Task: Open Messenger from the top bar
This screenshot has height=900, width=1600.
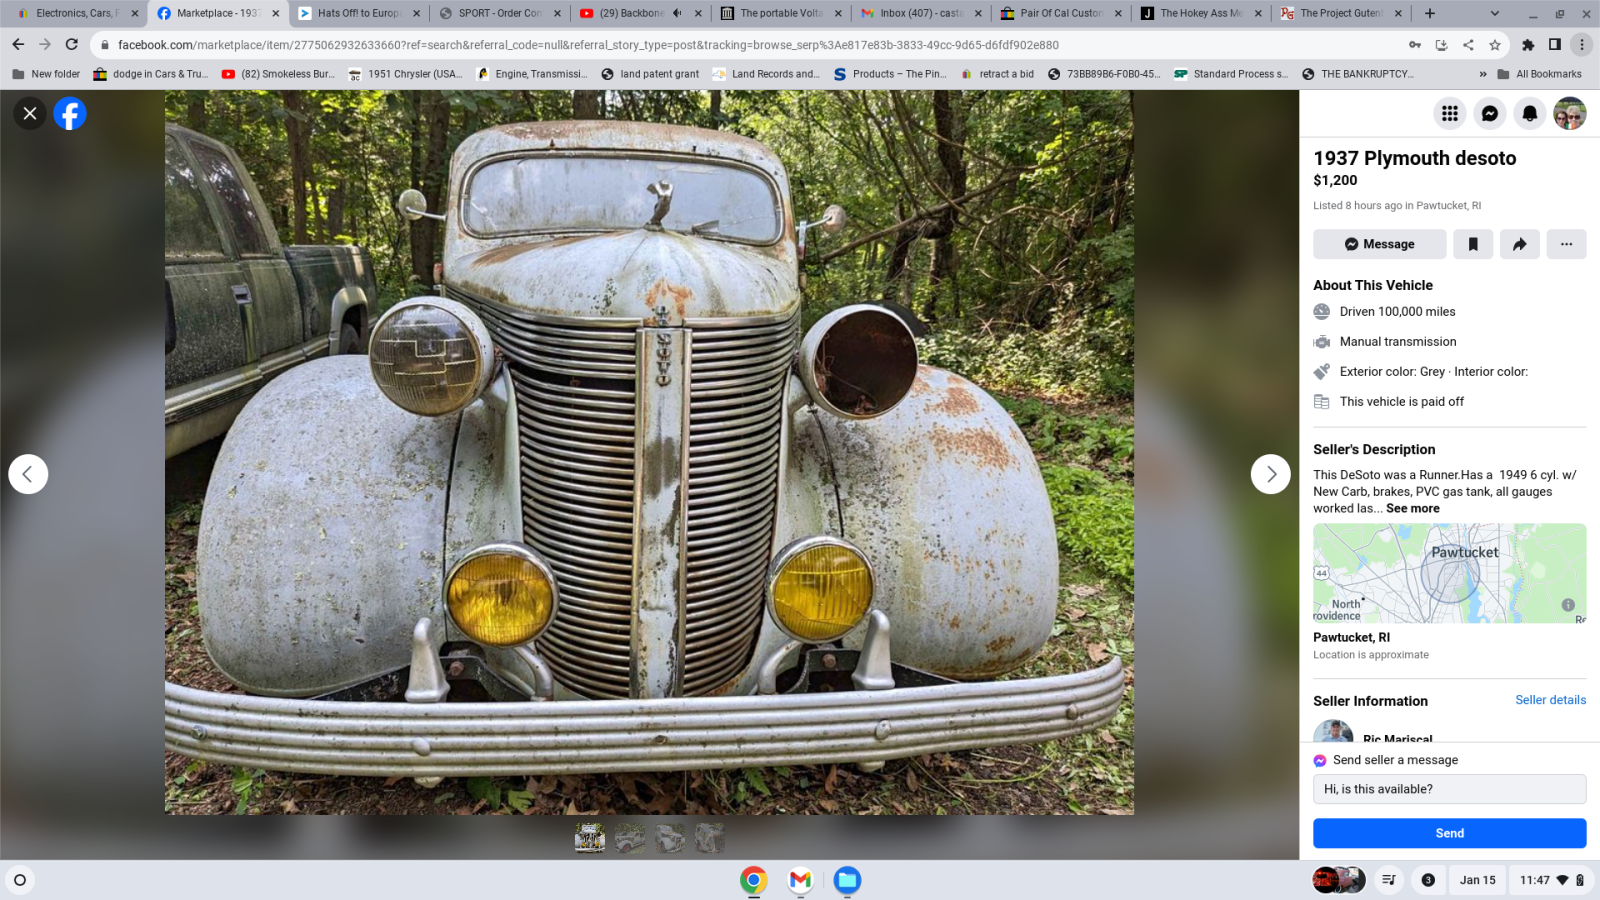Action: 1489,114
